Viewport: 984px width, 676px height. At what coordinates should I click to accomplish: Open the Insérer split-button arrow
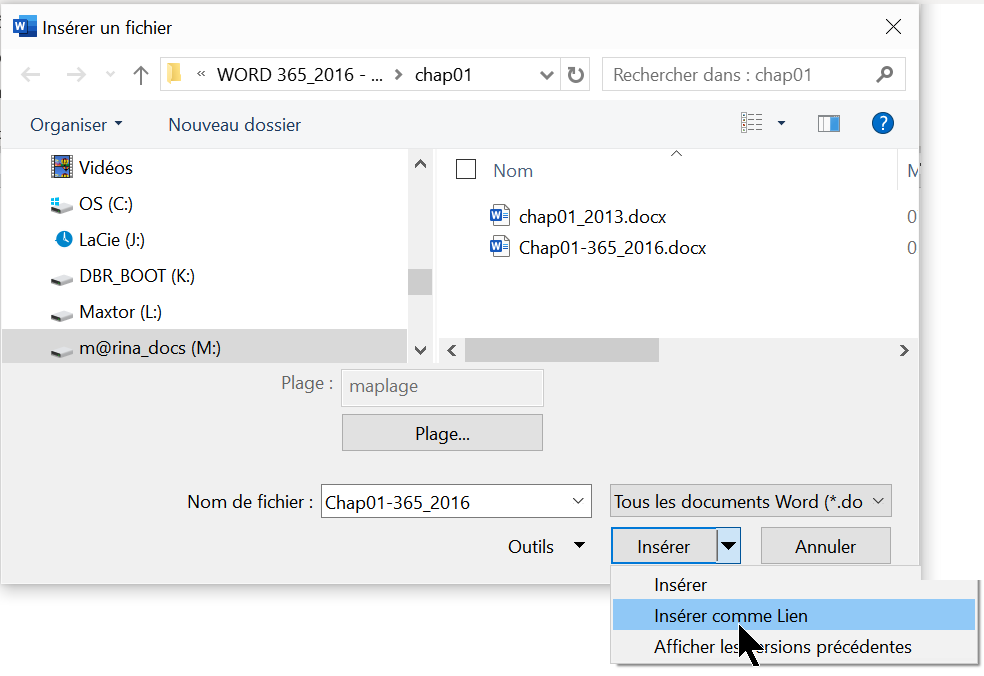pyautogui.click(x=729, y=547)
